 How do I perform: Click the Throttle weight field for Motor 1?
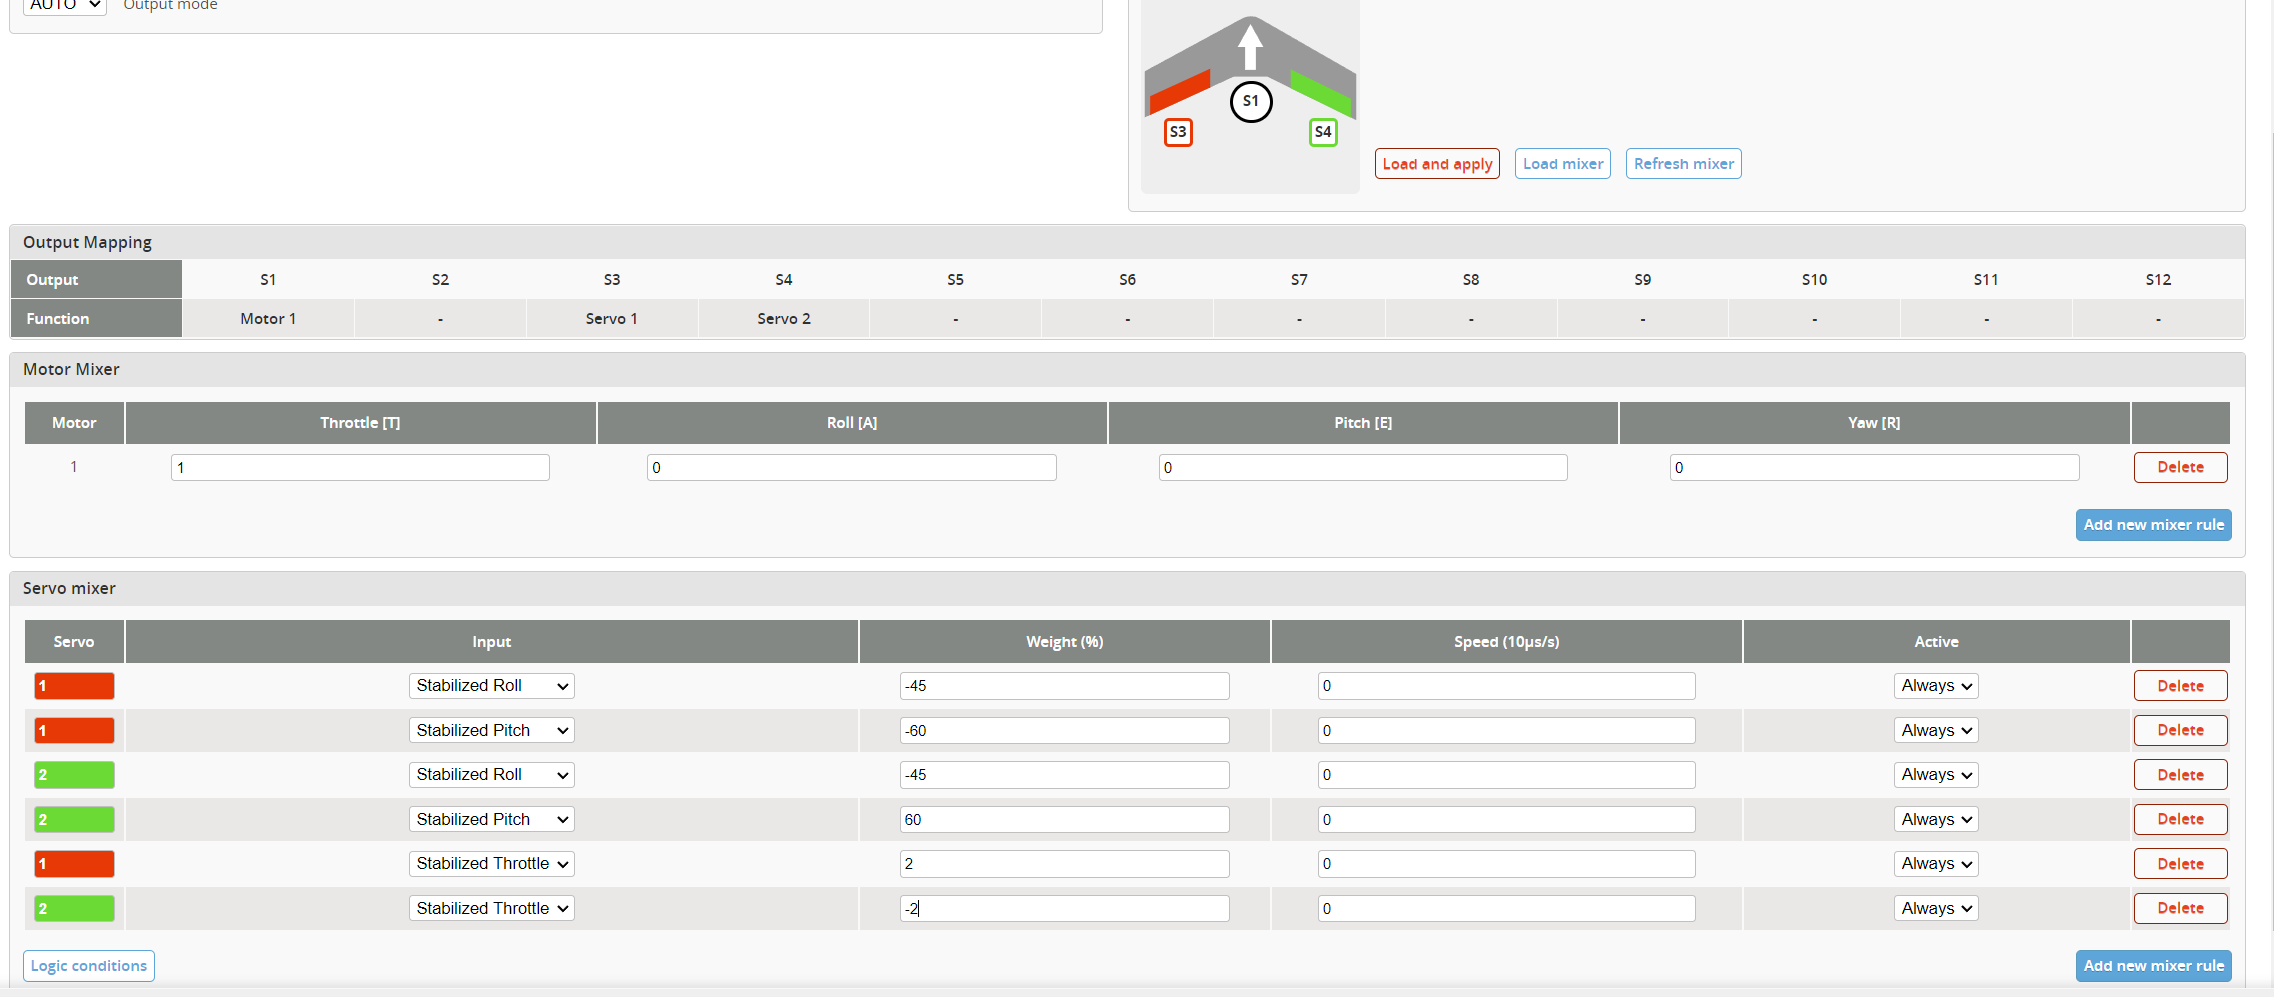(x=360, y=467)
